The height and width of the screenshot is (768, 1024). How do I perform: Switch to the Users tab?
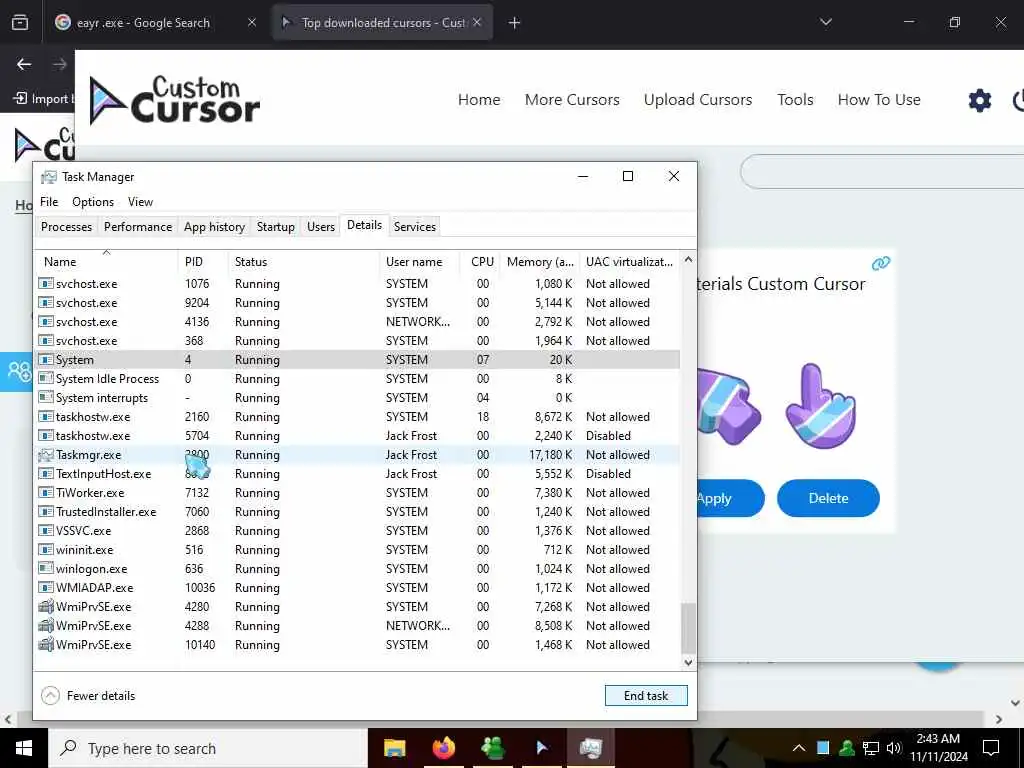click(x=321, y=227)
